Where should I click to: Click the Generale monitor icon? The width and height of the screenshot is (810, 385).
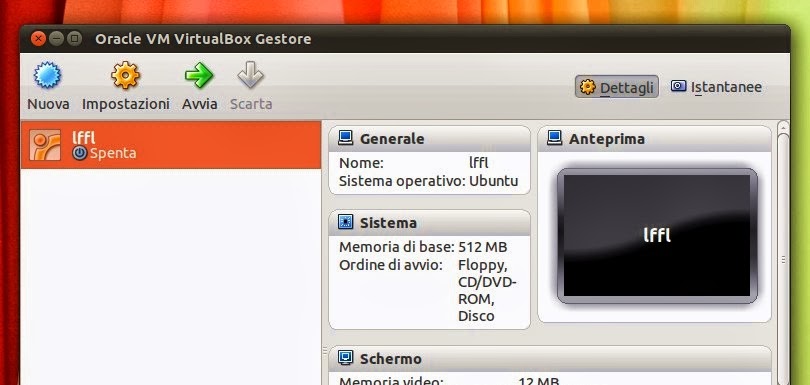[x=345, y=138]
